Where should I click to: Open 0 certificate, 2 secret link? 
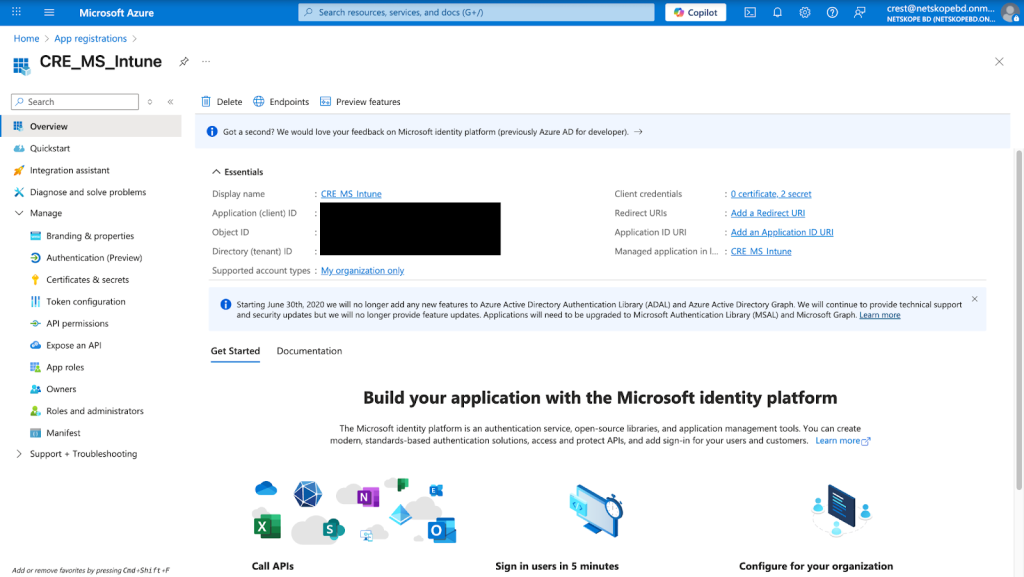(x=771, y=194)
